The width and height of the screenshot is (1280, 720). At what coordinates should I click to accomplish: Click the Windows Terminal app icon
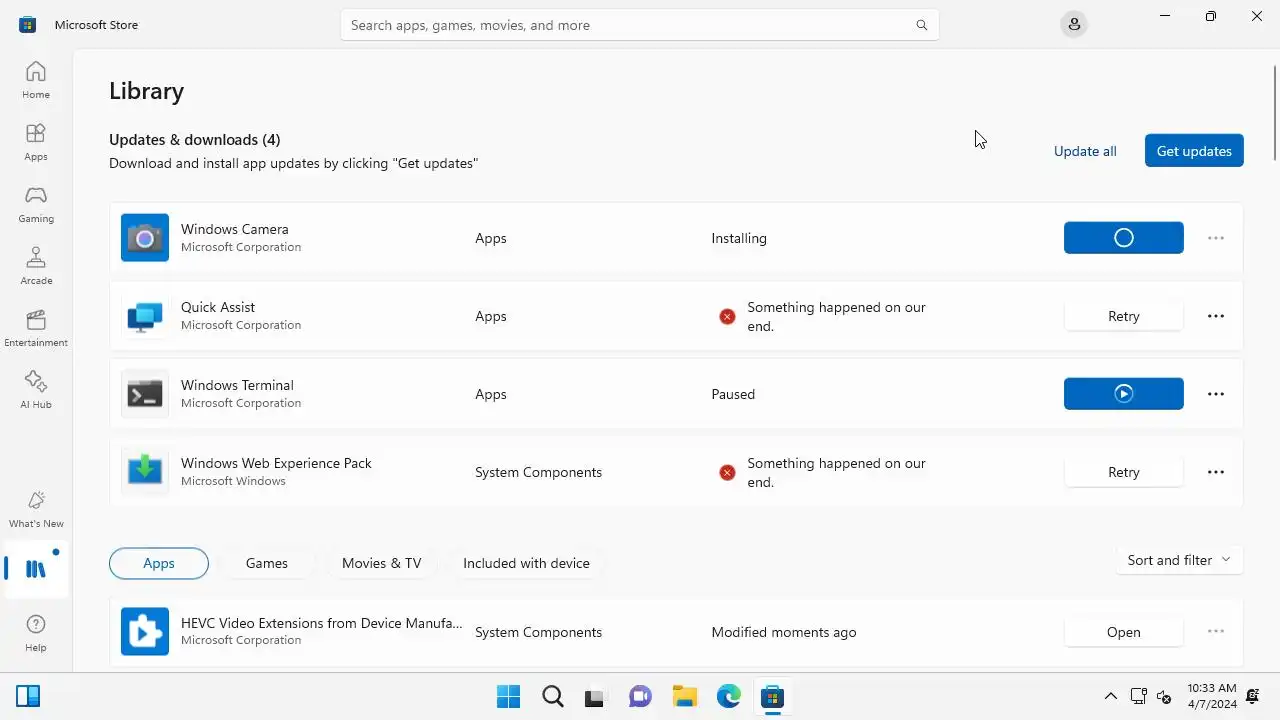(145, 394)
